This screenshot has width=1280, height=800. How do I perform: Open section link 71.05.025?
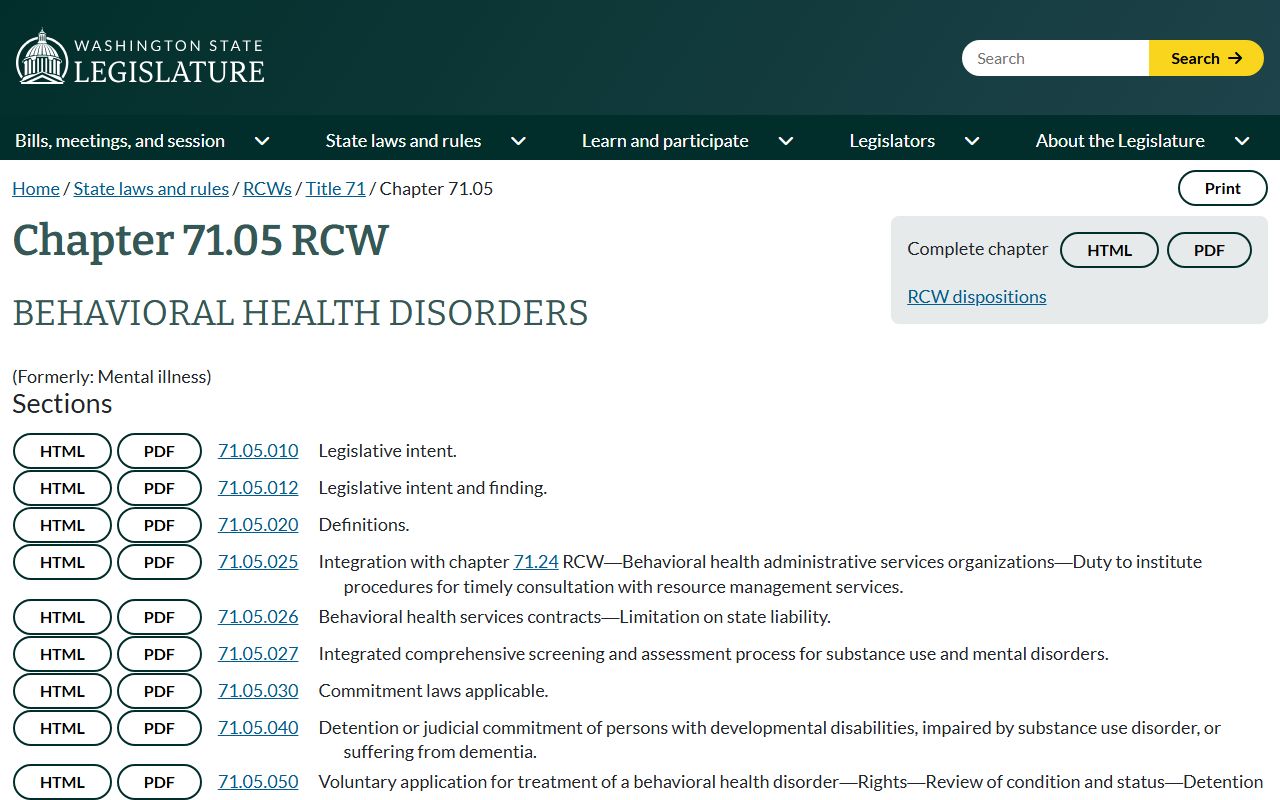[x=258, y=562]
